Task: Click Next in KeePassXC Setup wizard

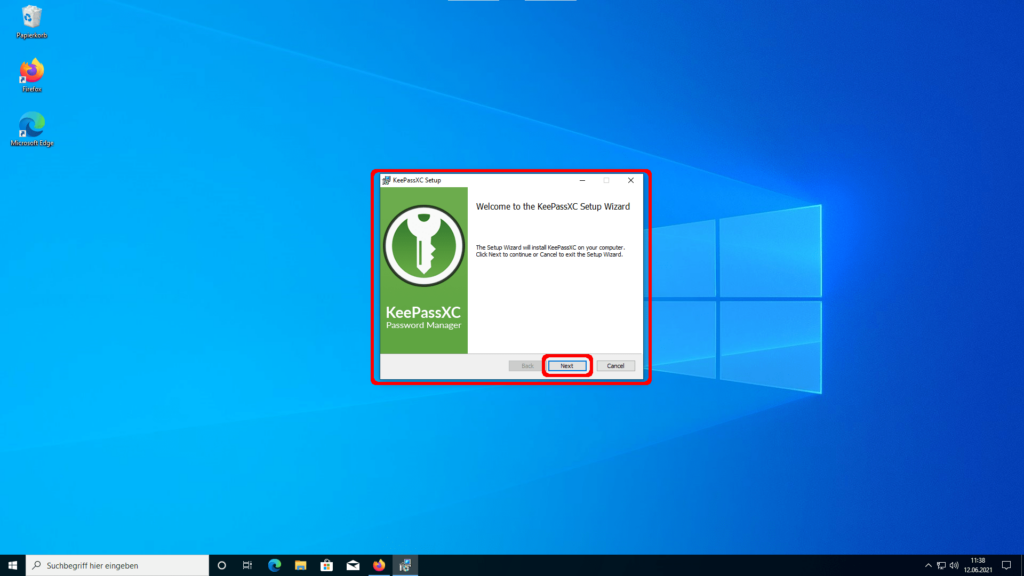Action: pyautogui.click(x=567, y=366)
